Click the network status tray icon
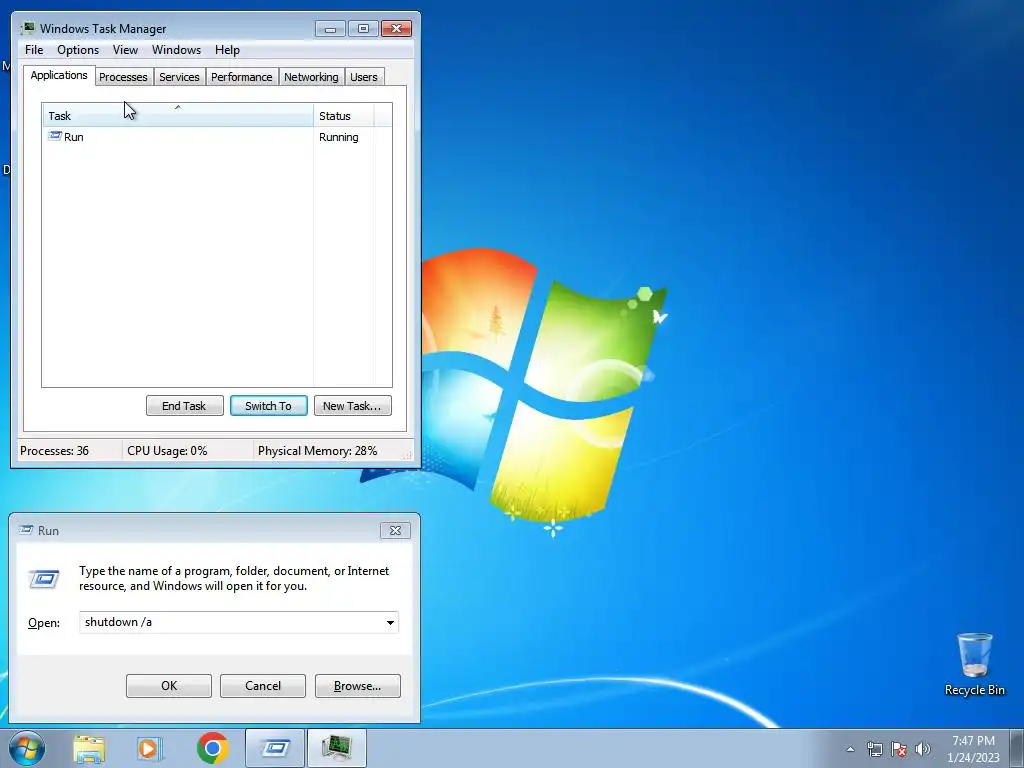1024x768 pixels. click(x=874, y=749)
